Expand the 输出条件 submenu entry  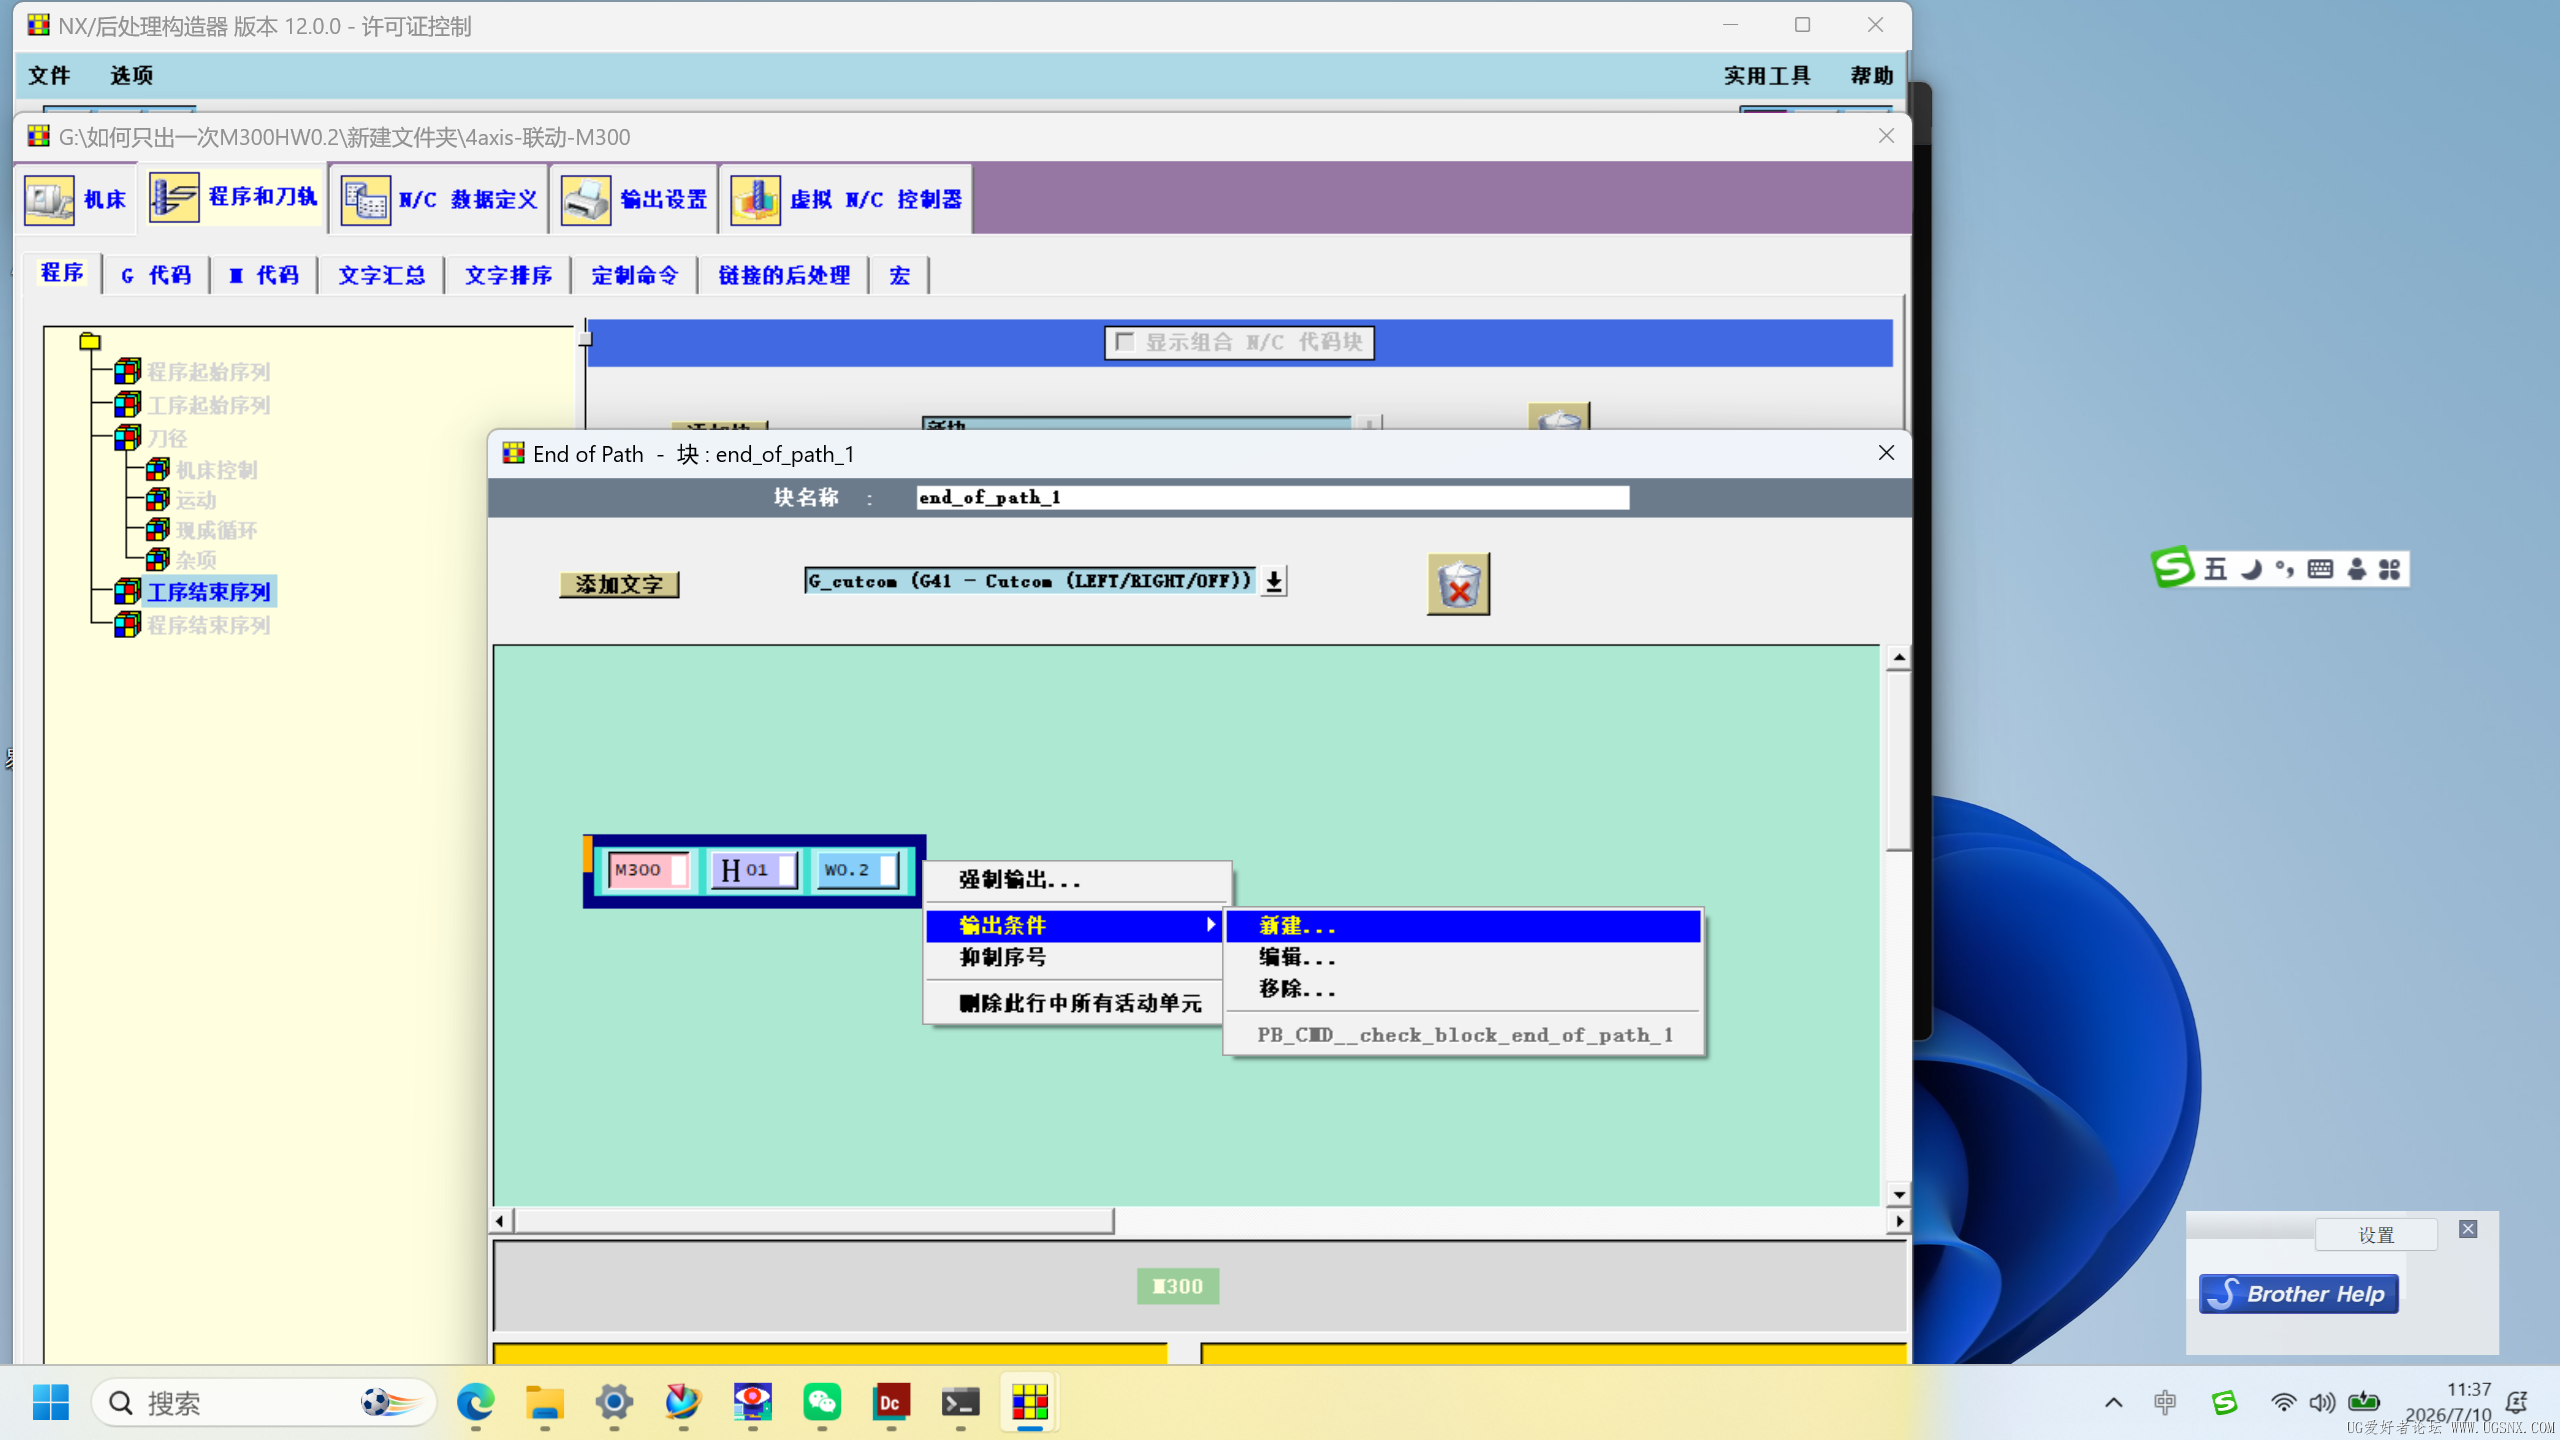[x=1074, y=926]
